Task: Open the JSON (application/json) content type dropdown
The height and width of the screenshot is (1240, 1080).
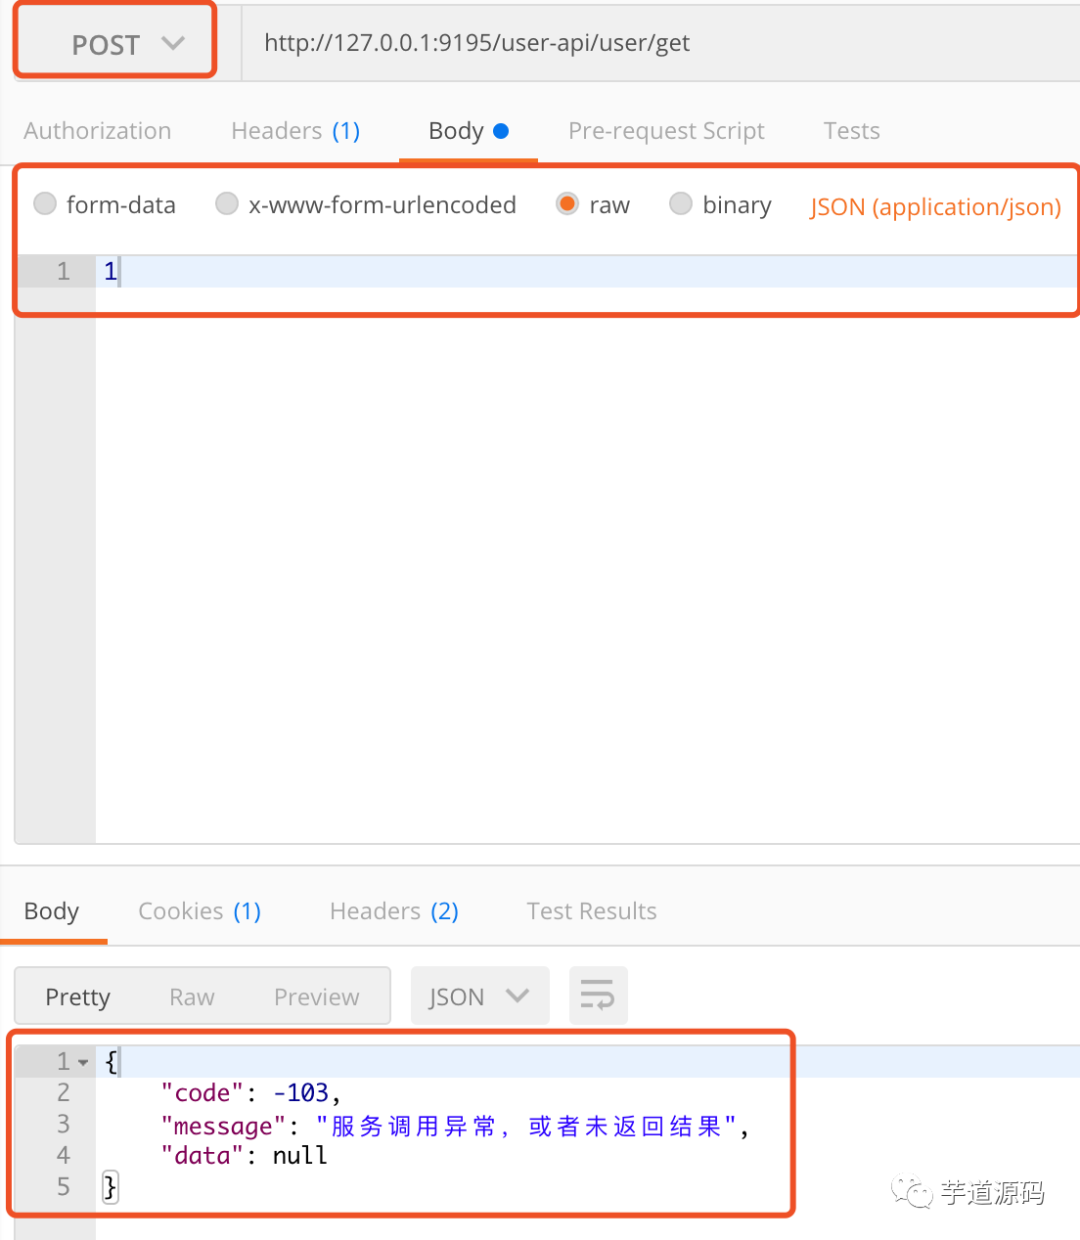Action: click(935, 207)
